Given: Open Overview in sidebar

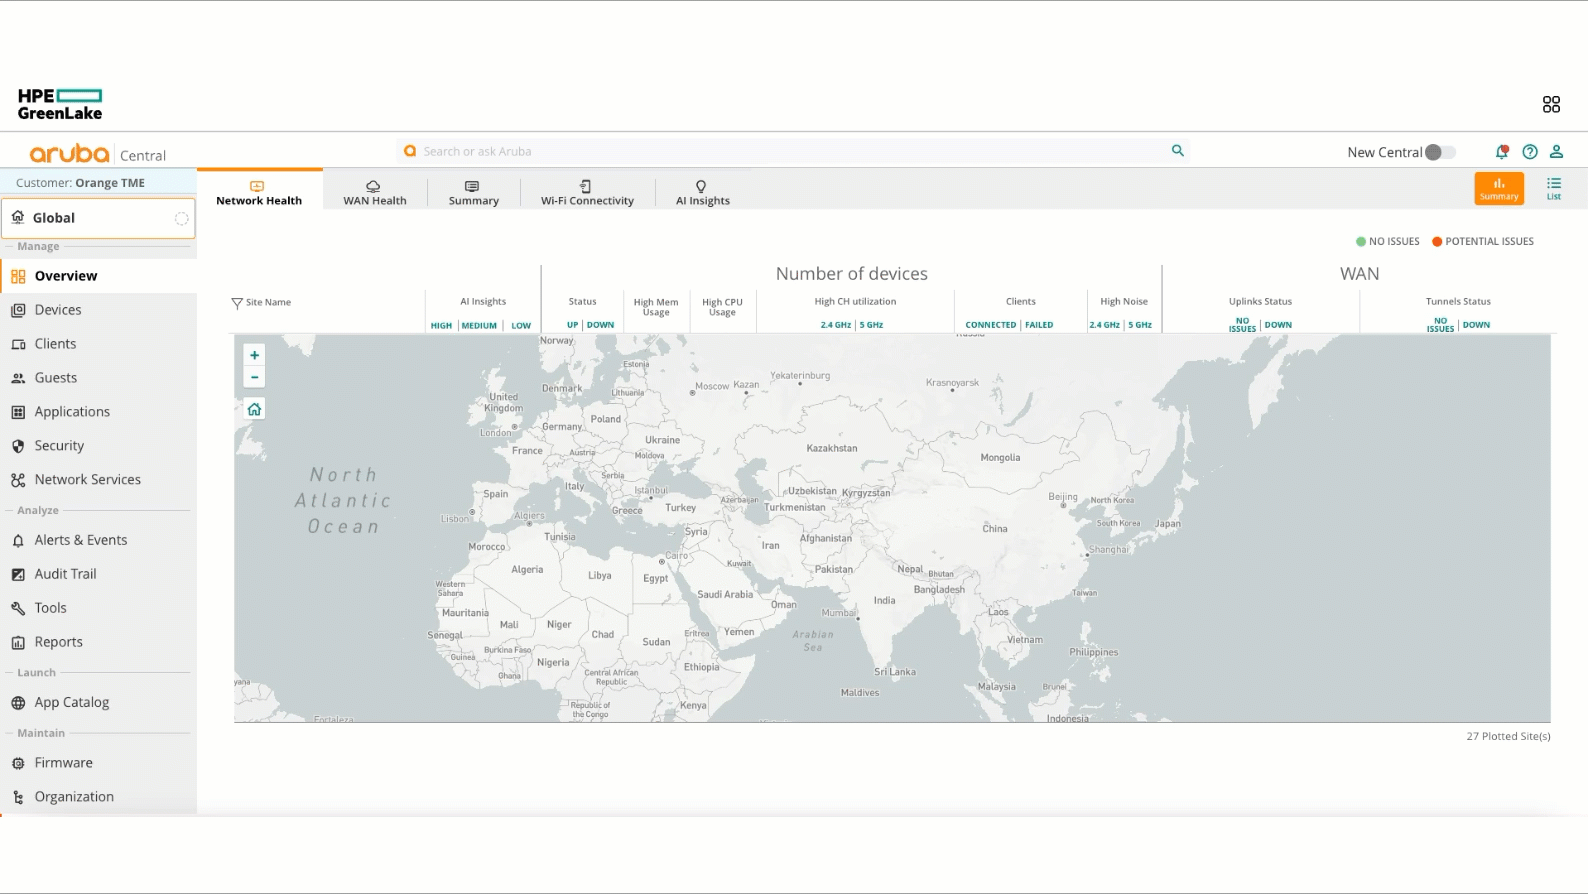Looking at the screenshot, I should (x=98, y=276).
